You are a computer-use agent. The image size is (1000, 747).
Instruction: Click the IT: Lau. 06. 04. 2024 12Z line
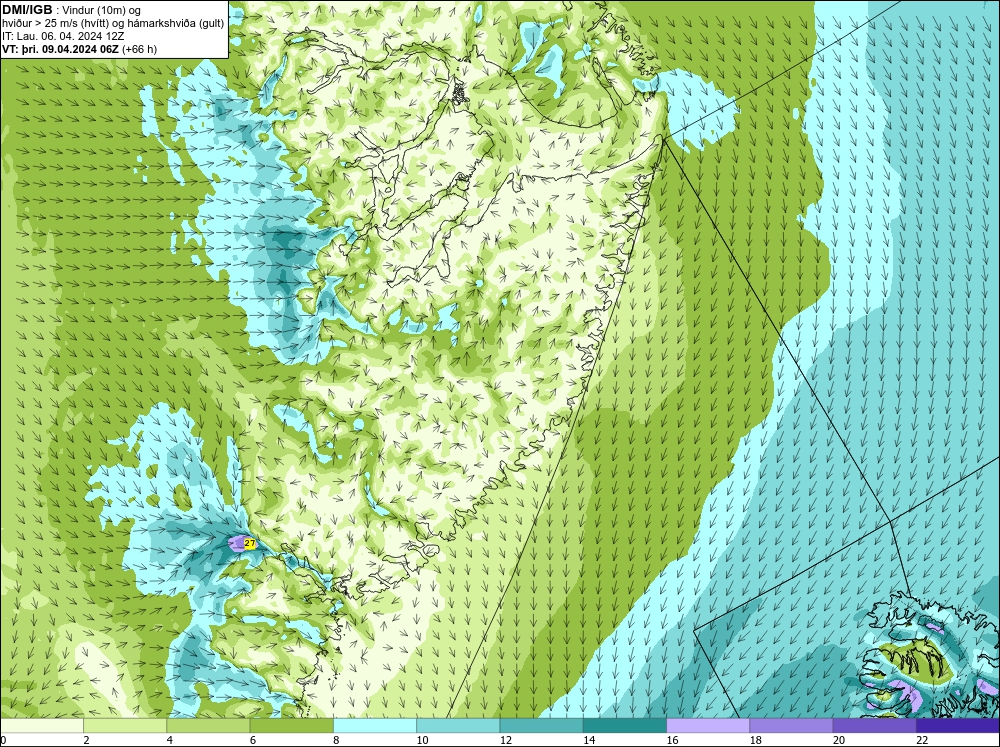63,36
